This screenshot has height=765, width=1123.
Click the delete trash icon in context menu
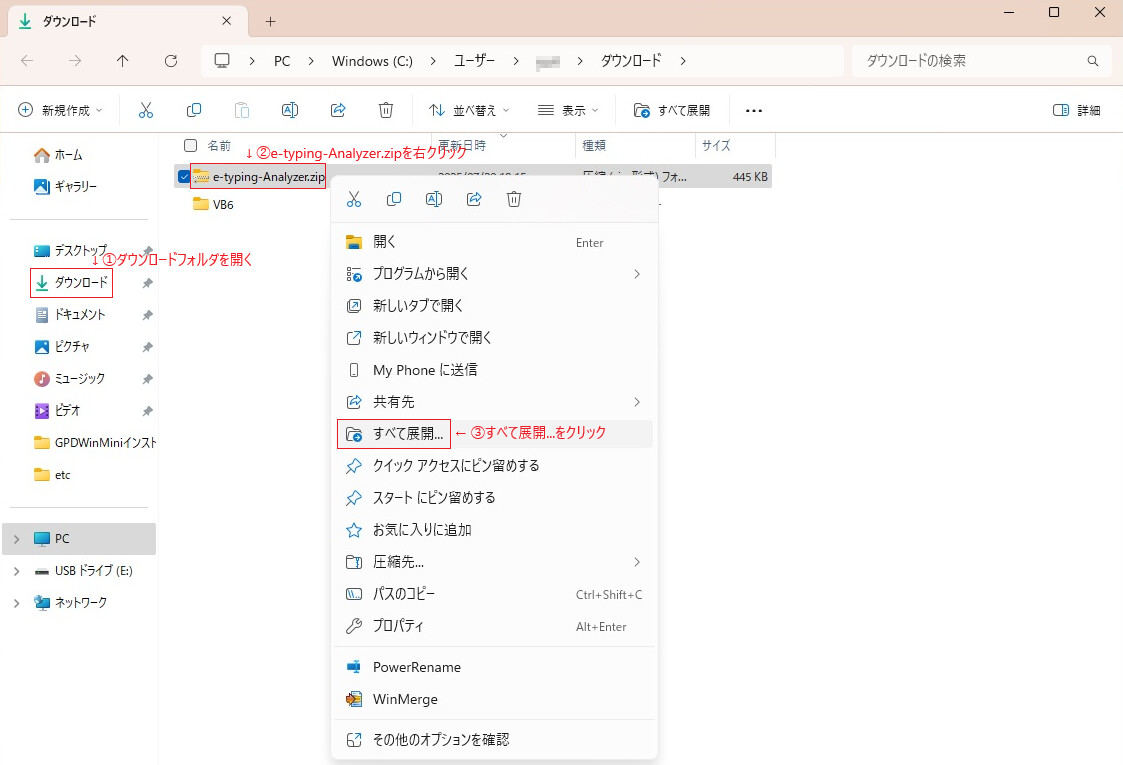(514, 199)
